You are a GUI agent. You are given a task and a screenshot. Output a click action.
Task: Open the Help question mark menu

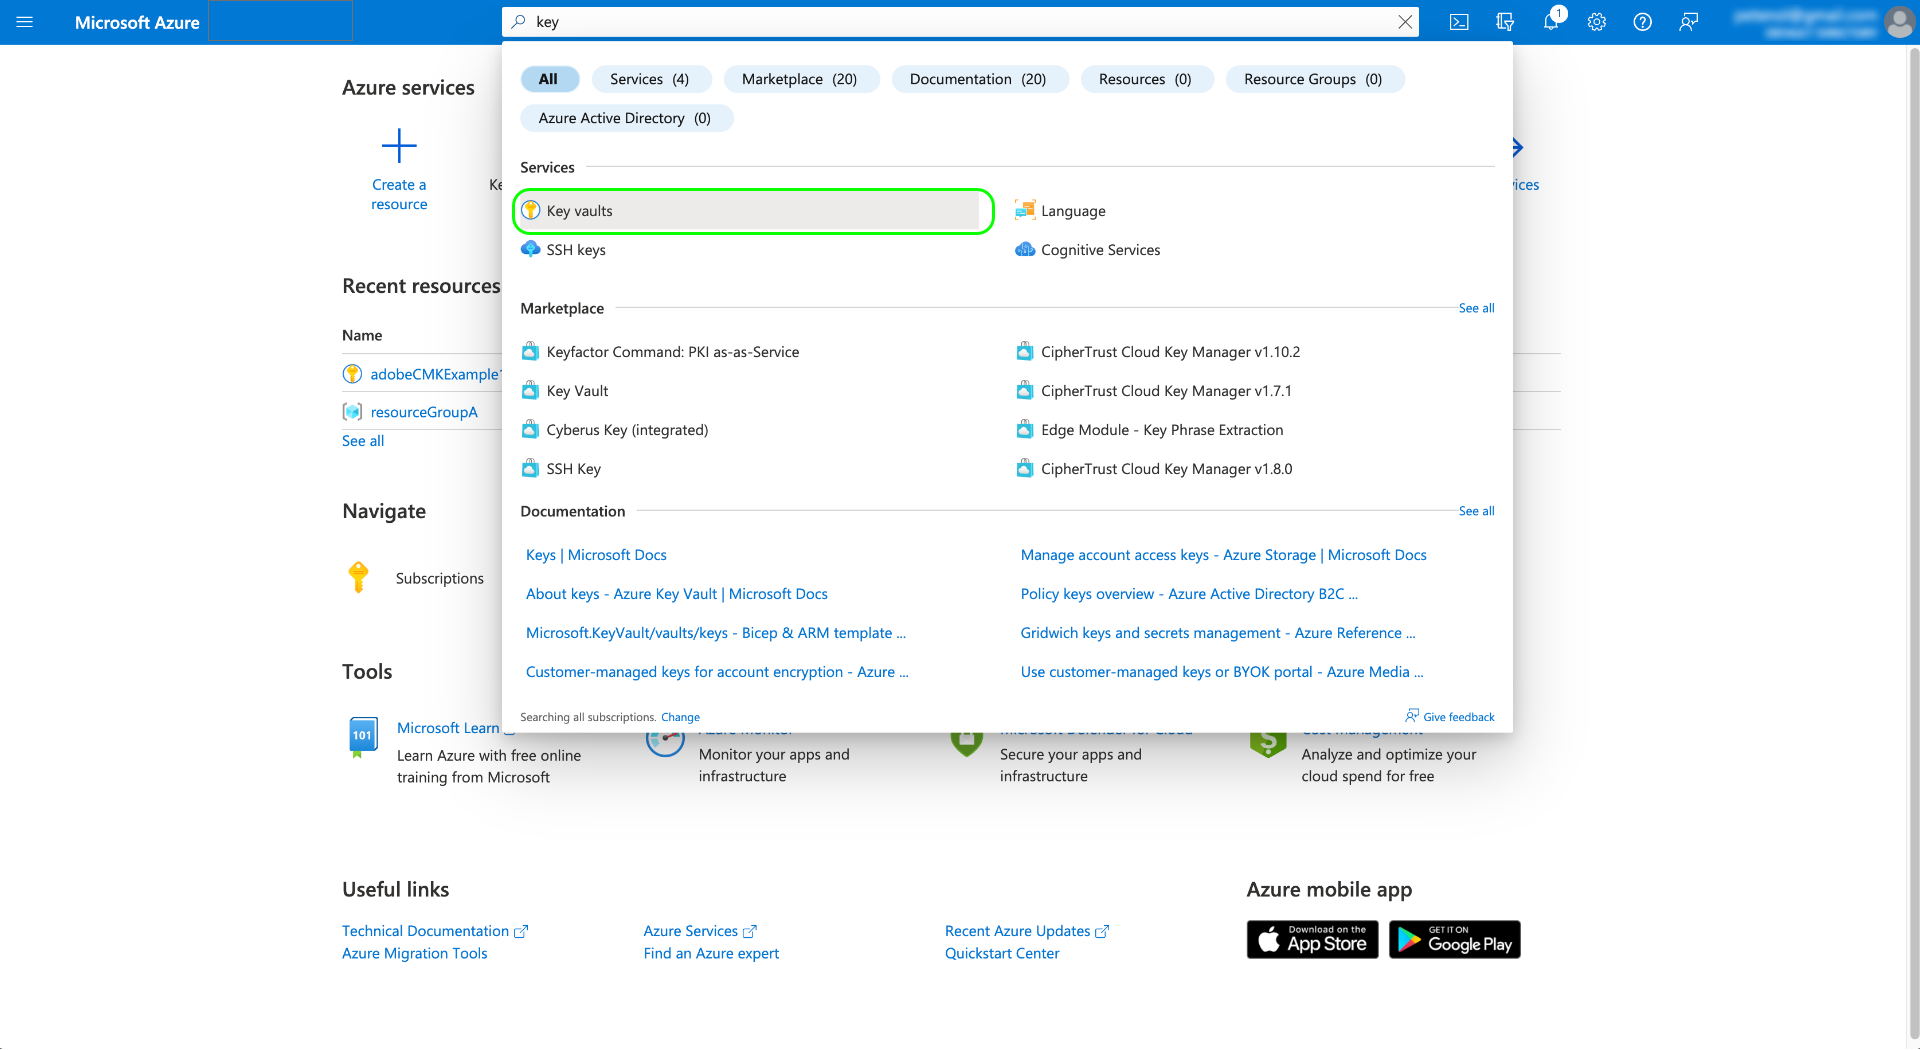pyautogui.click(x=1643, y=22)
